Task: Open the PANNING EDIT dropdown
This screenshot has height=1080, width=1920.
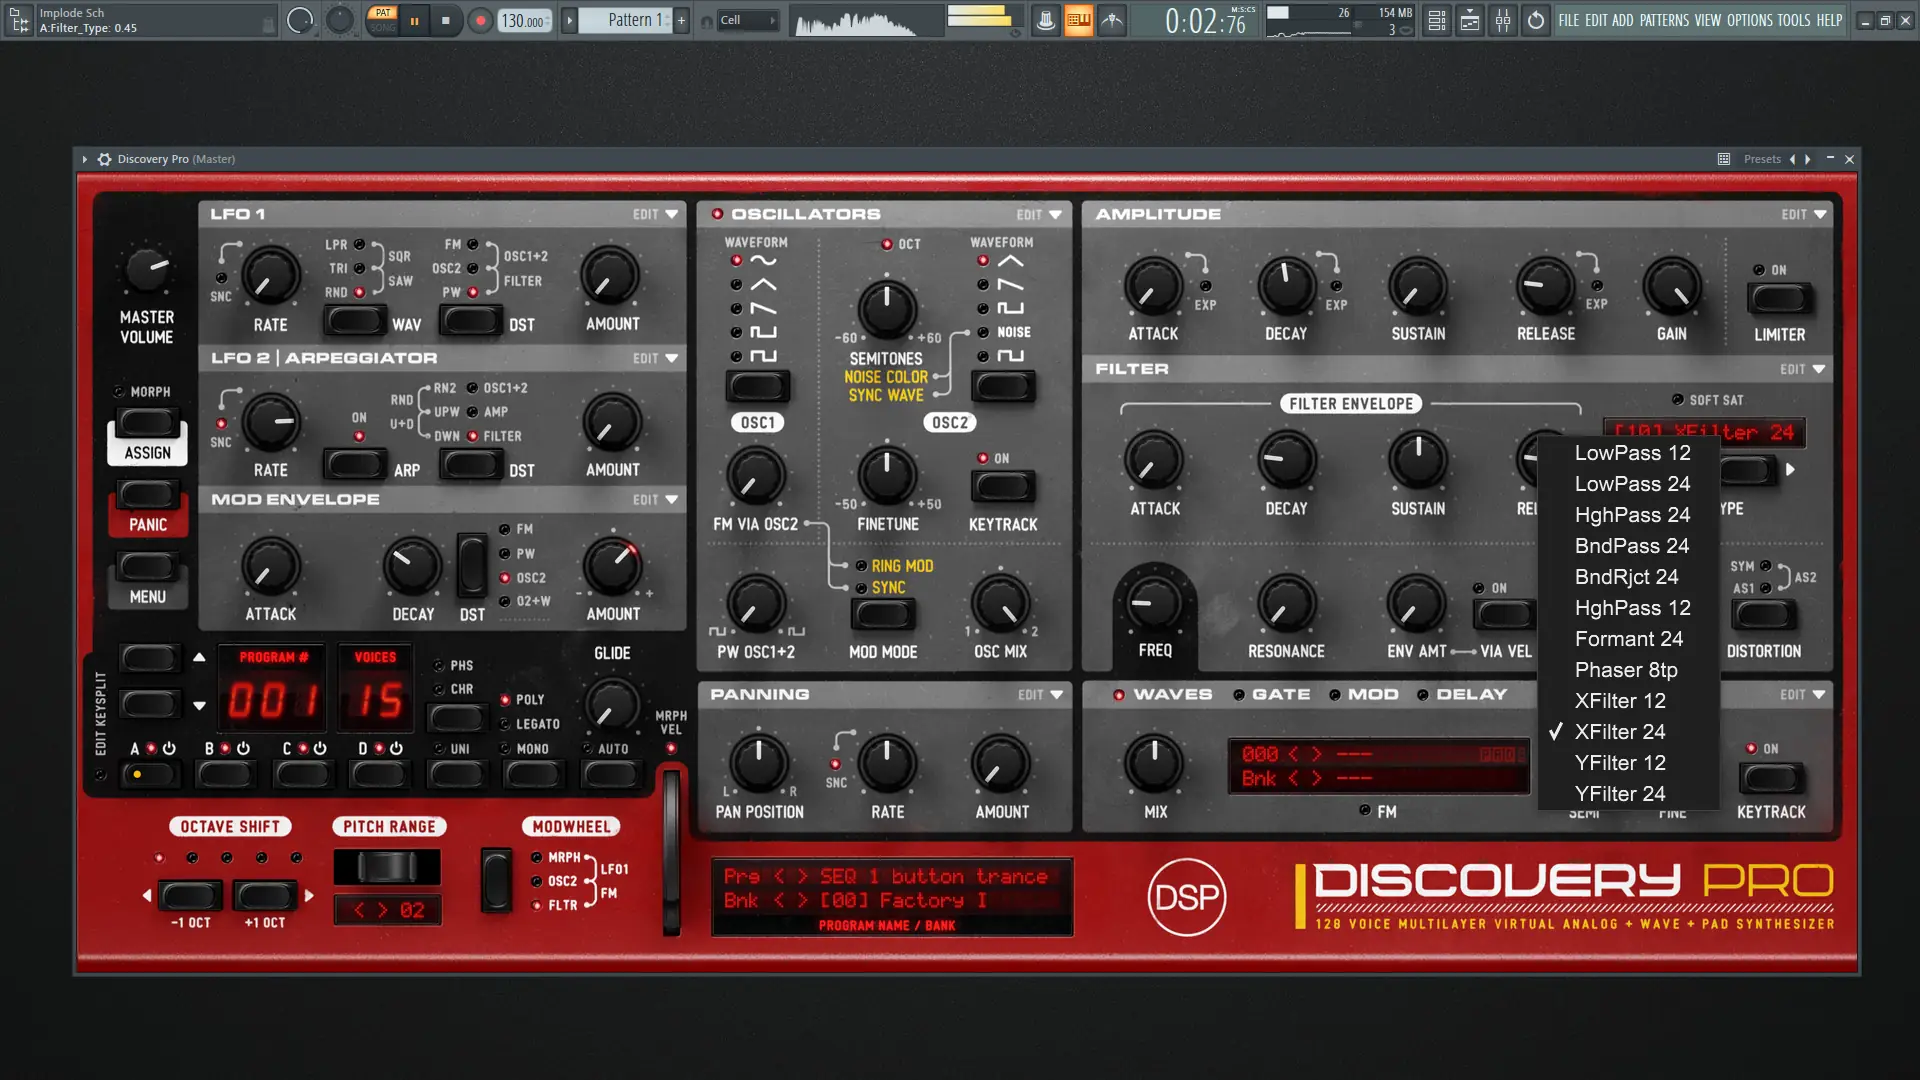Action: 1040,695
